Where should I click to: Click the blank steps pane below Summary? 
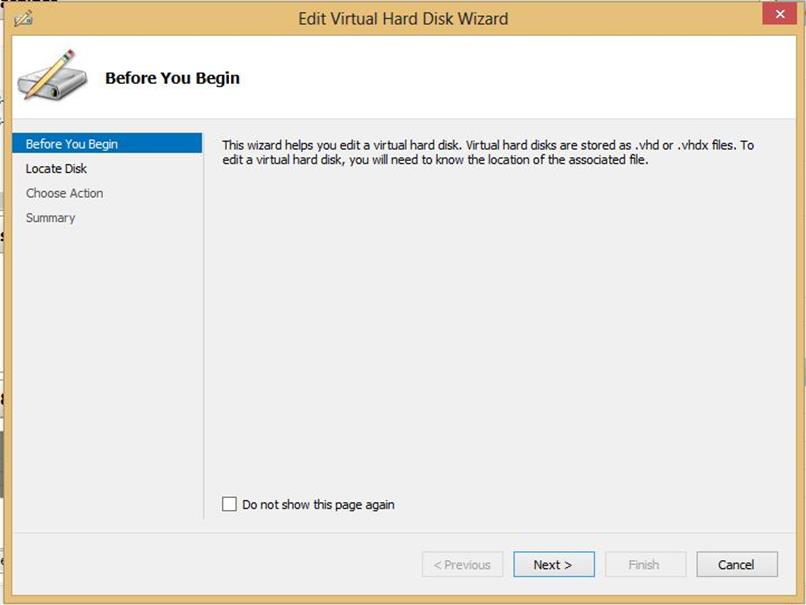[107, 370]
